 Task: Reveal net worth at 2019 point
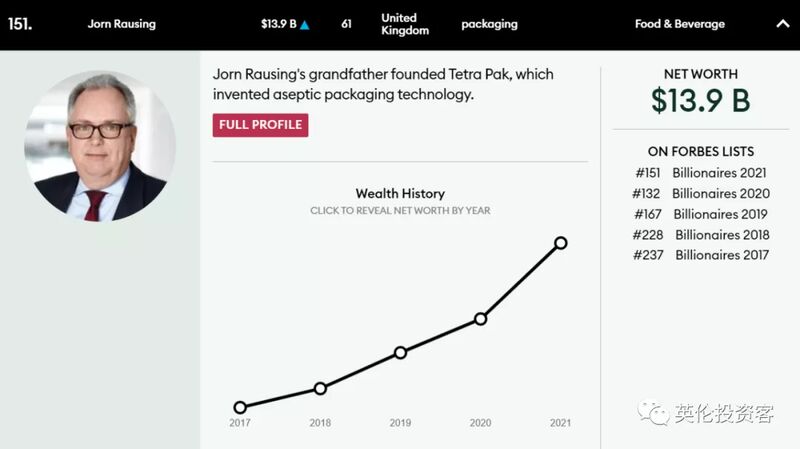point(401,353)
